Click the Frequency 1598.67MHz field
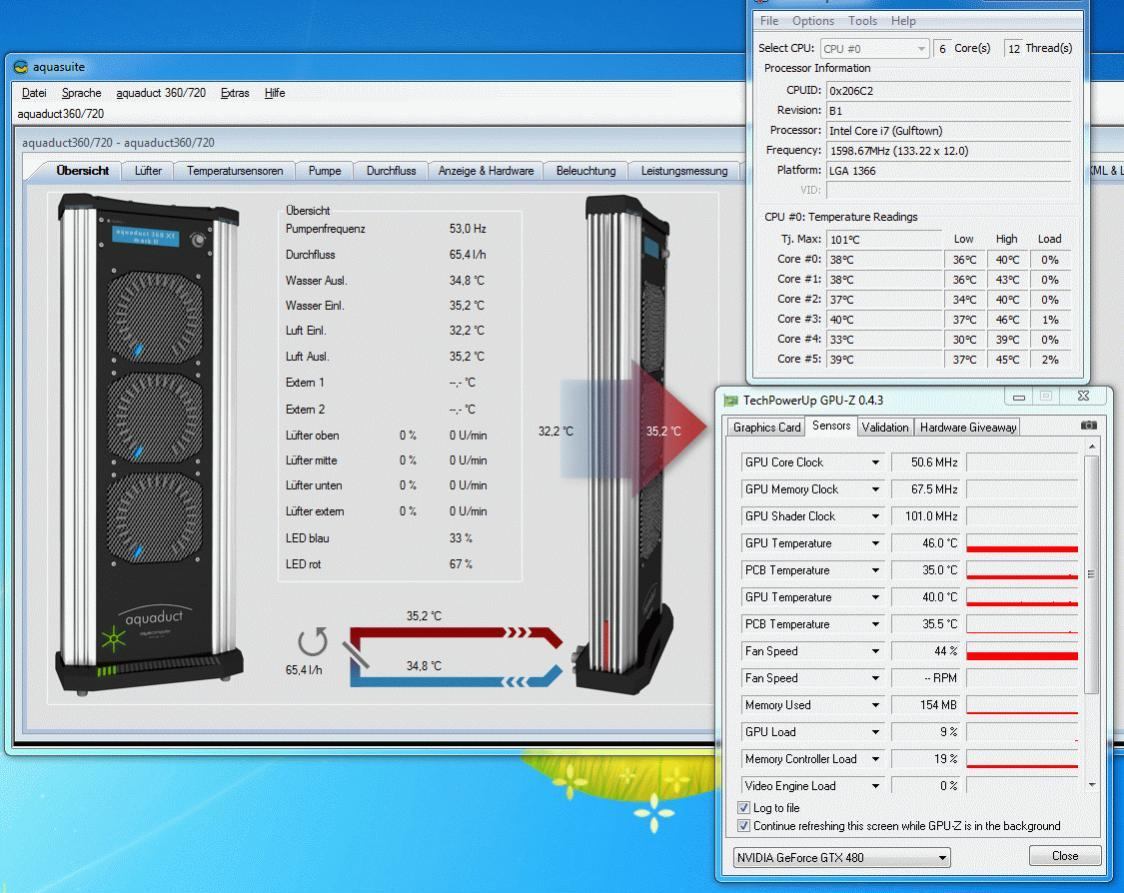The height and width of the screenshot is (893, 1124). (x=948, y=151)
